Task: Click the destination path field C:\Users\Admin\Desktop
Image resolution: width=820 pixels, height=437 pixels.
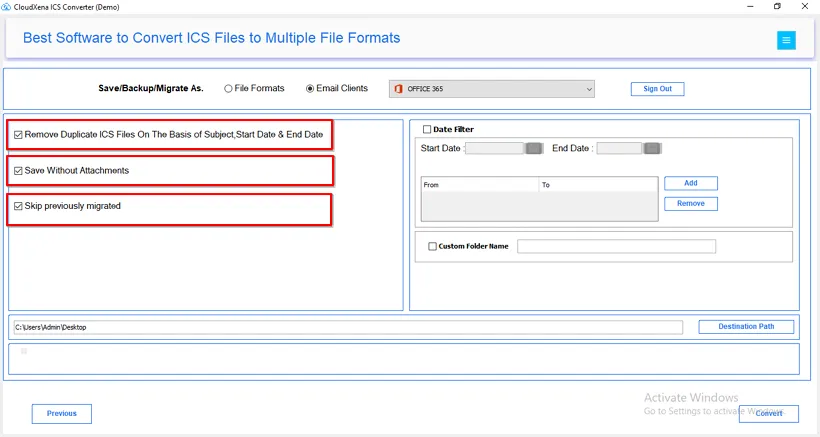Action: tap(348, 327)
